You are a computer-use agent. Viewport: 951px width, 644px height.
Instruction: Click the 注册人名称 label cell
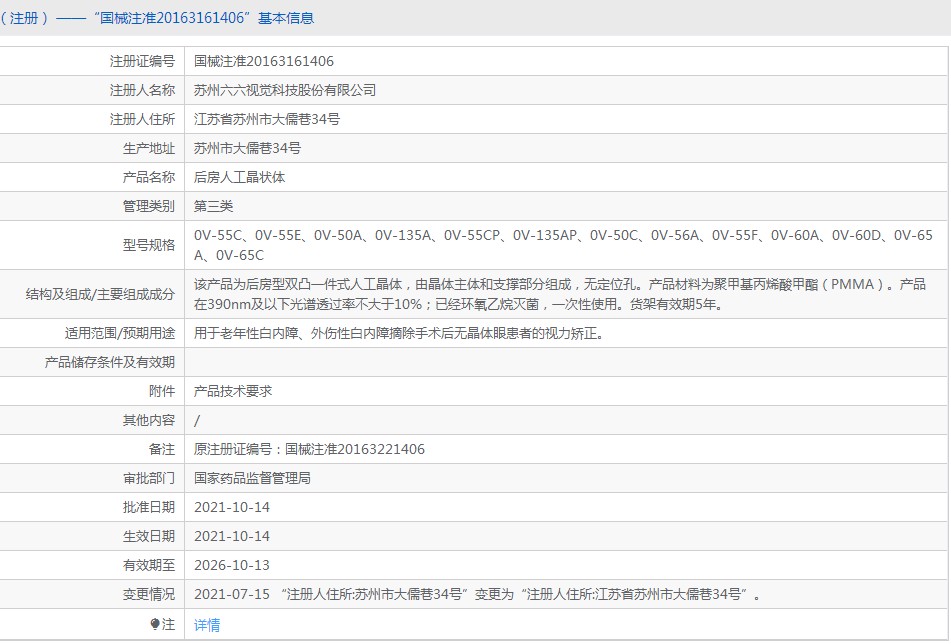pyautogui.click(x=142, y=90)
